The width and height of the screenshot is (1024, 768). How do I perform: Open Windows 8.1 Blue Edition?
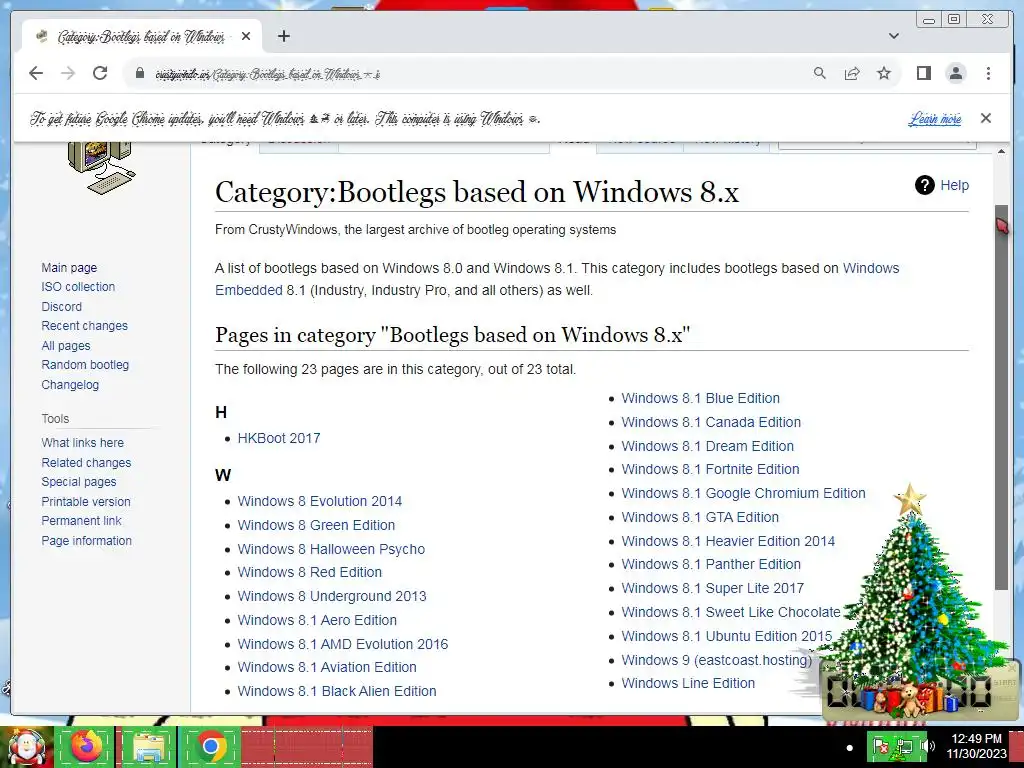[701, 398]
